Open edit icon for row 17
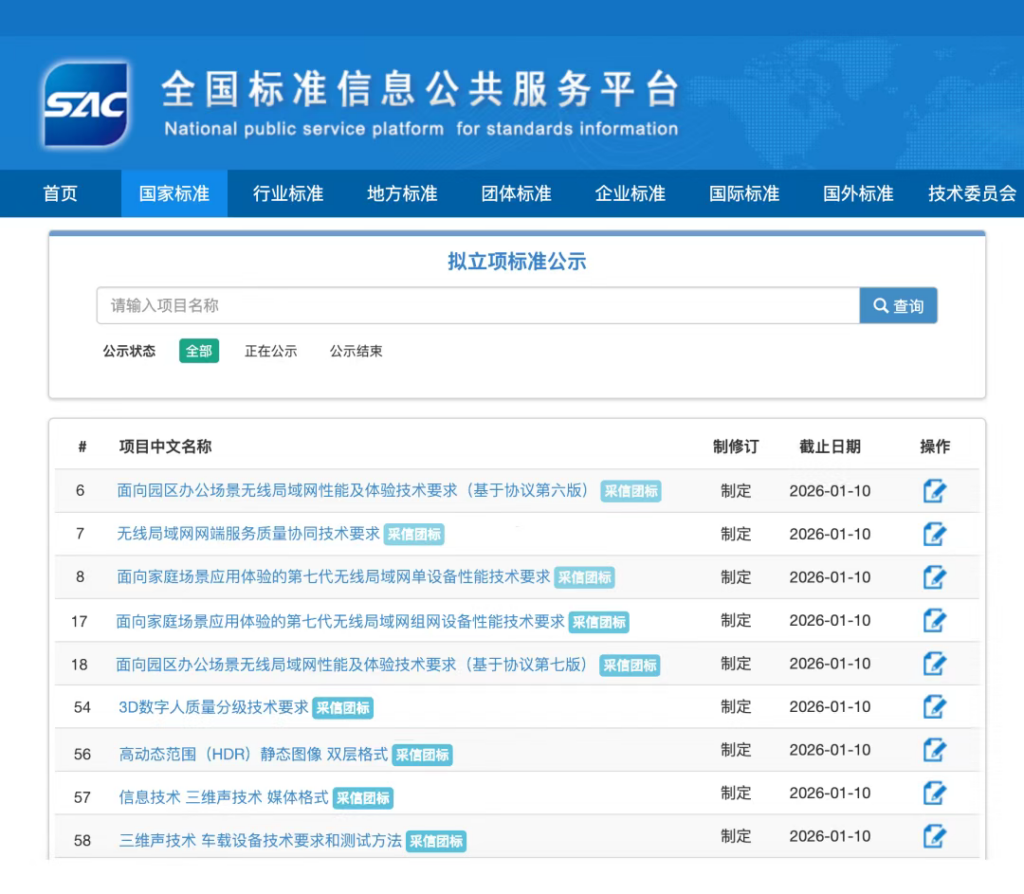Image resolution: width=1024 pixels, height=894 pixels. point(934,621)
